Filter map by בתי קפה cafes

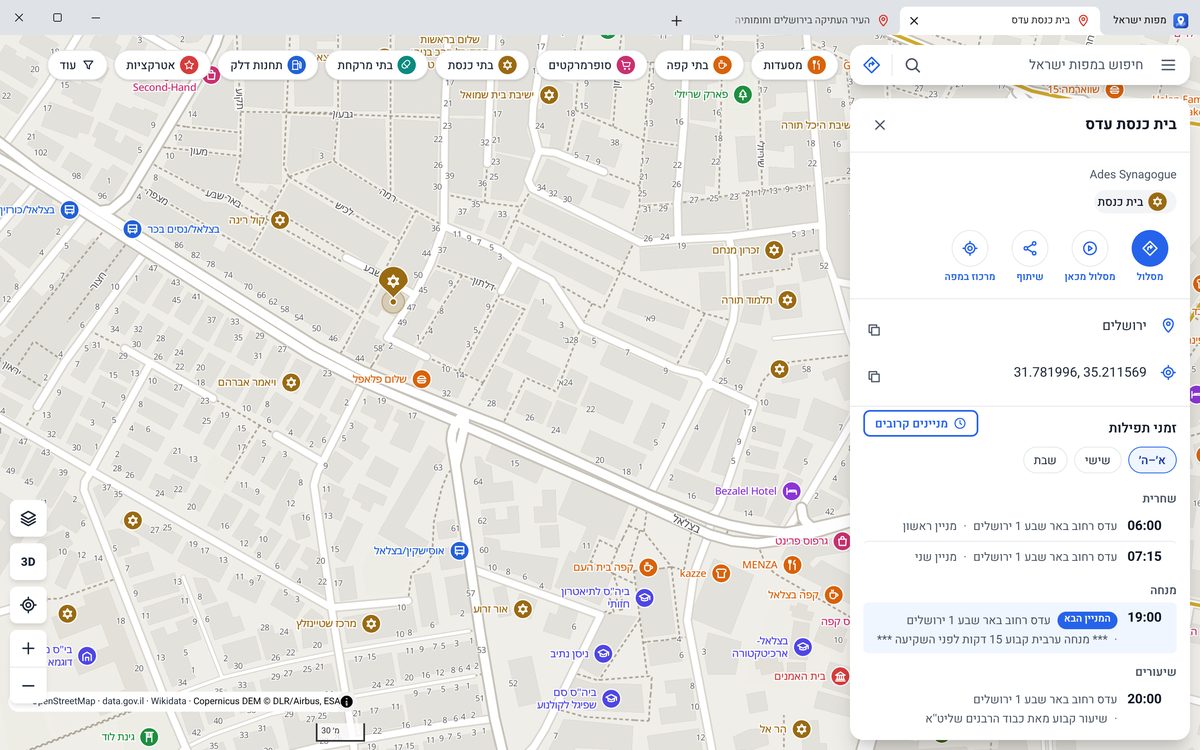pyautogui.click(x=699, y=65)
